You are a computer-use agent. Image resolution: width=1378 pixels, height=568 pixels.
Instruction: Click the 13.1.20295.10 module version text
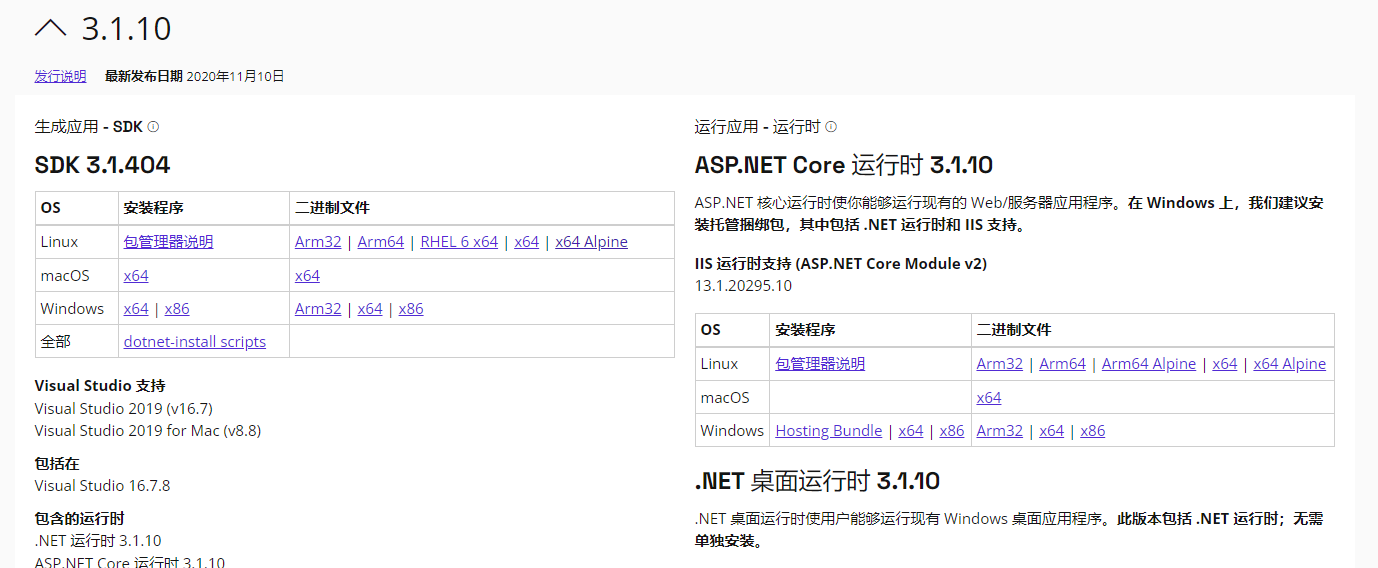(x=743, y=286)
